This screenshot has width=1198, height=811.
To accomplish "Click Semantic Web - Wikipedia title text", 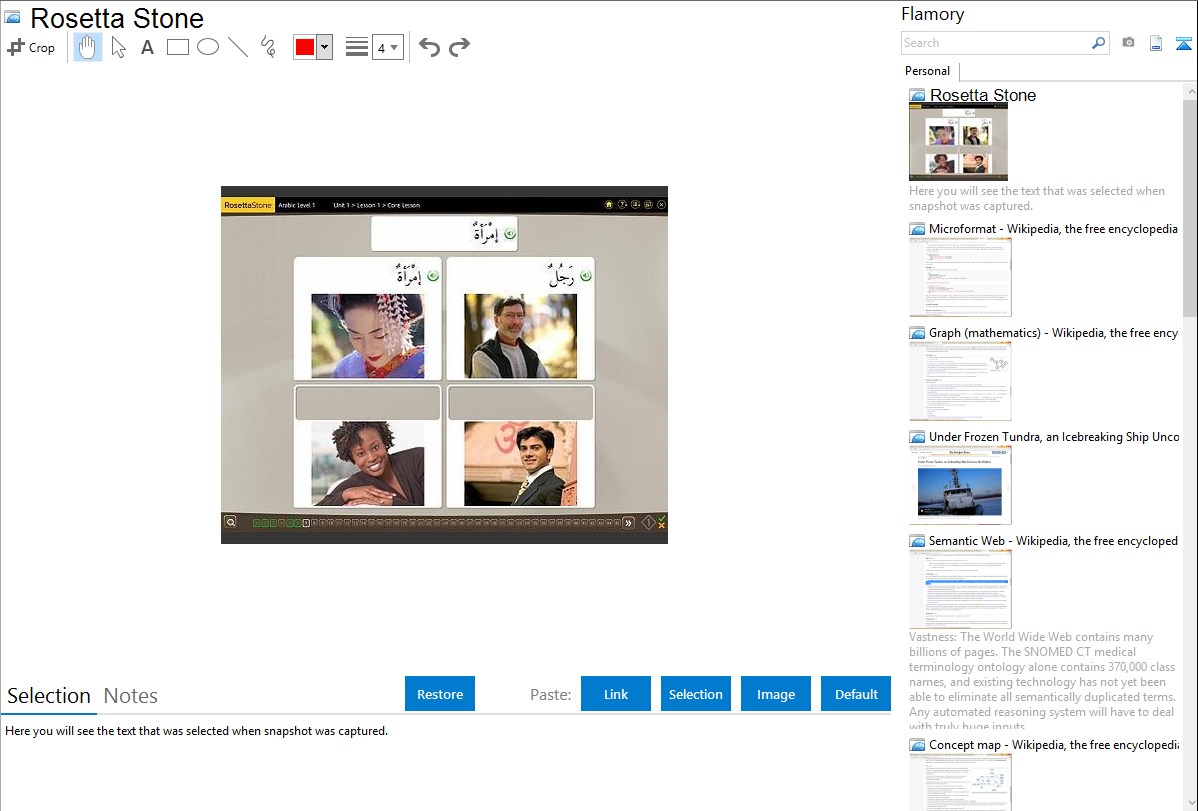I will pyautogui.click(x=1053, y=540).
